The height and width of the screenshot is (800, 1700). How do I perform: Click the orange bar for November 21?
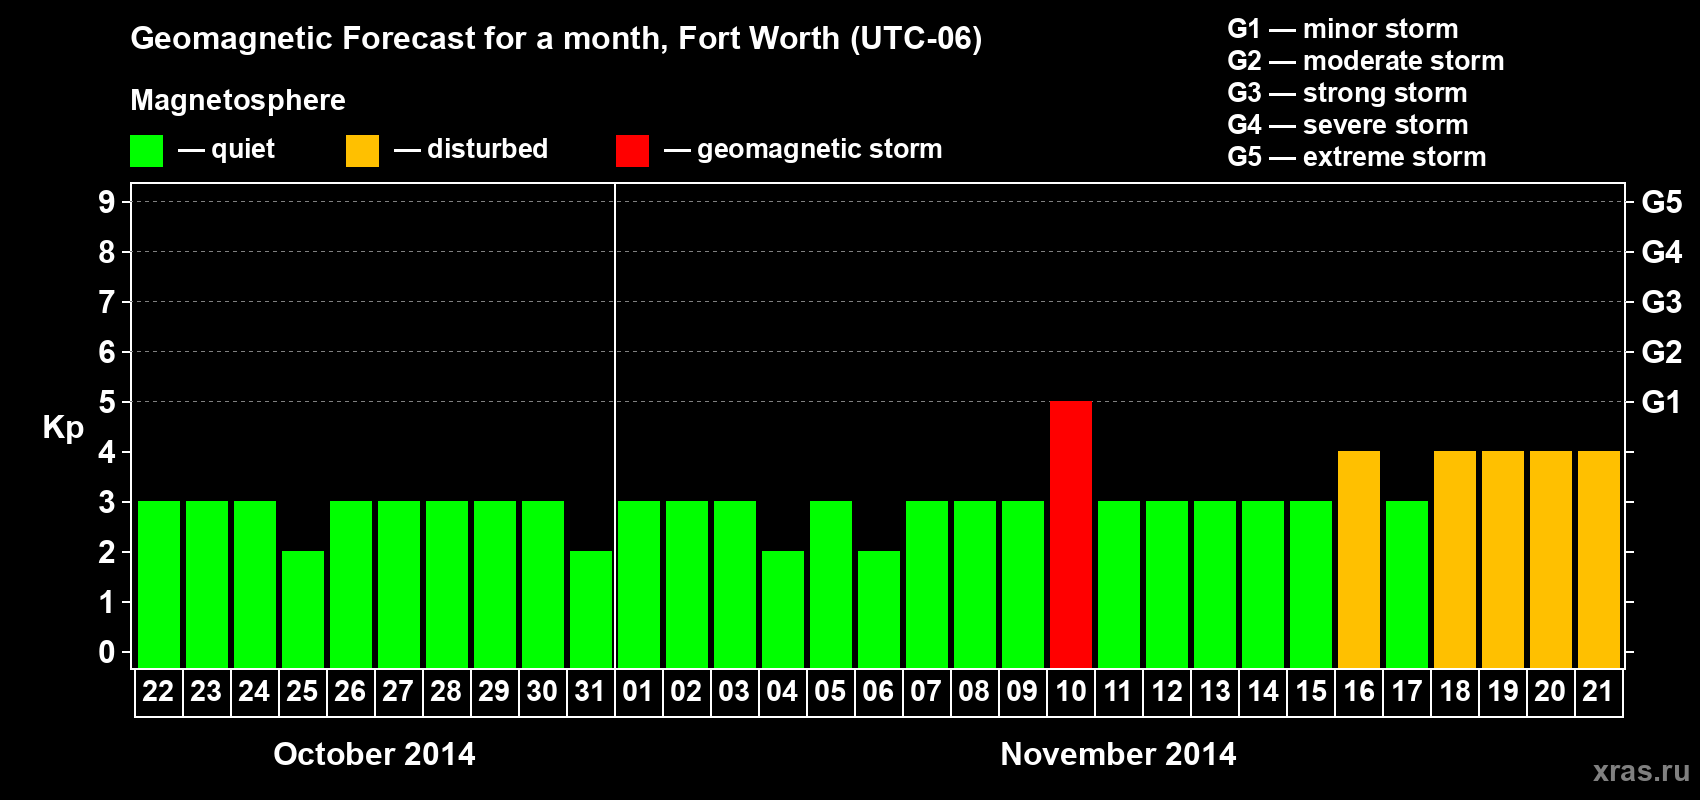(x=1599, y=559)
